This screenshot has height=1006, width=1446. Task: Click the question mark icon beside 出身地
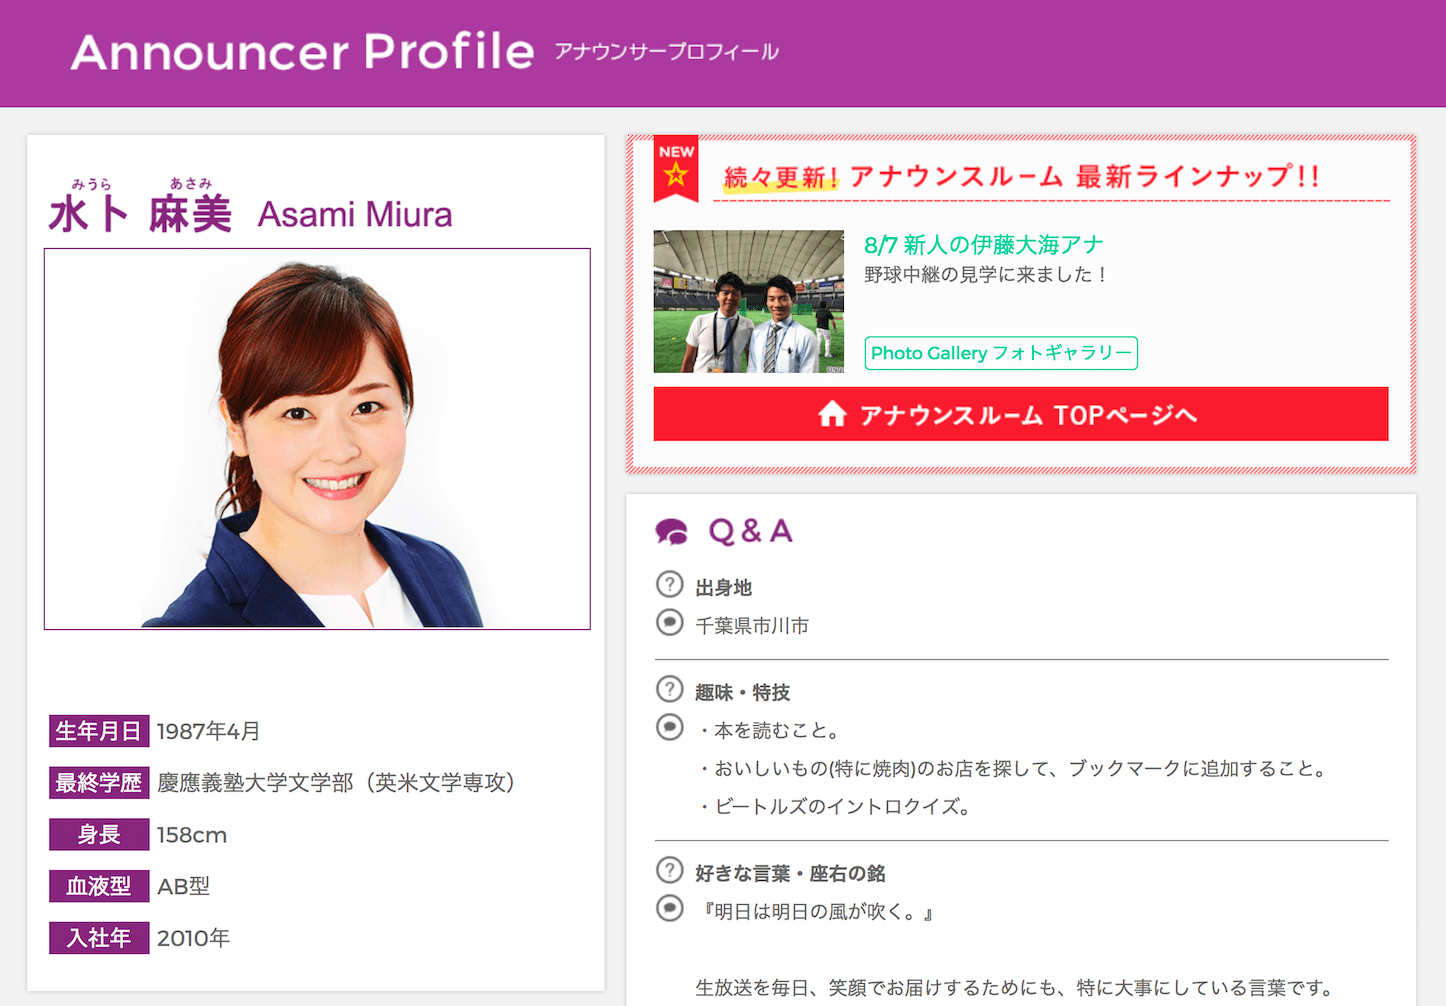(x=669, y=584)
